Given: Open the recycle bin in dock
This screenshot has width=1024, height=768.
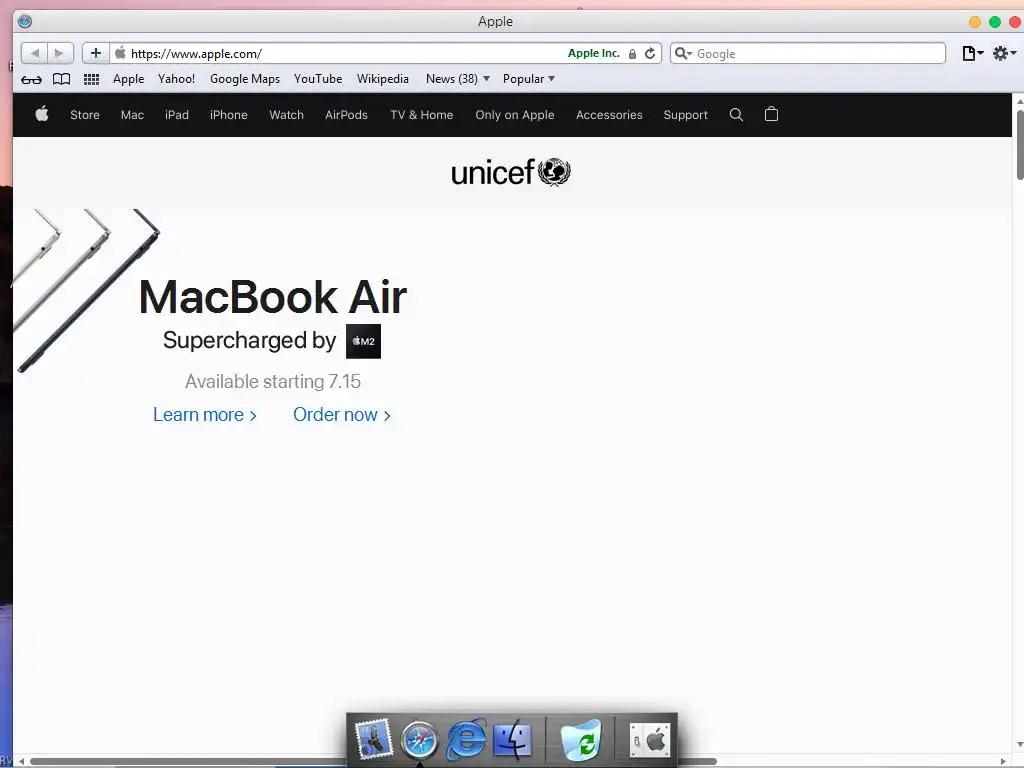Looking at the screenshot, I should [x=581, y=741].
